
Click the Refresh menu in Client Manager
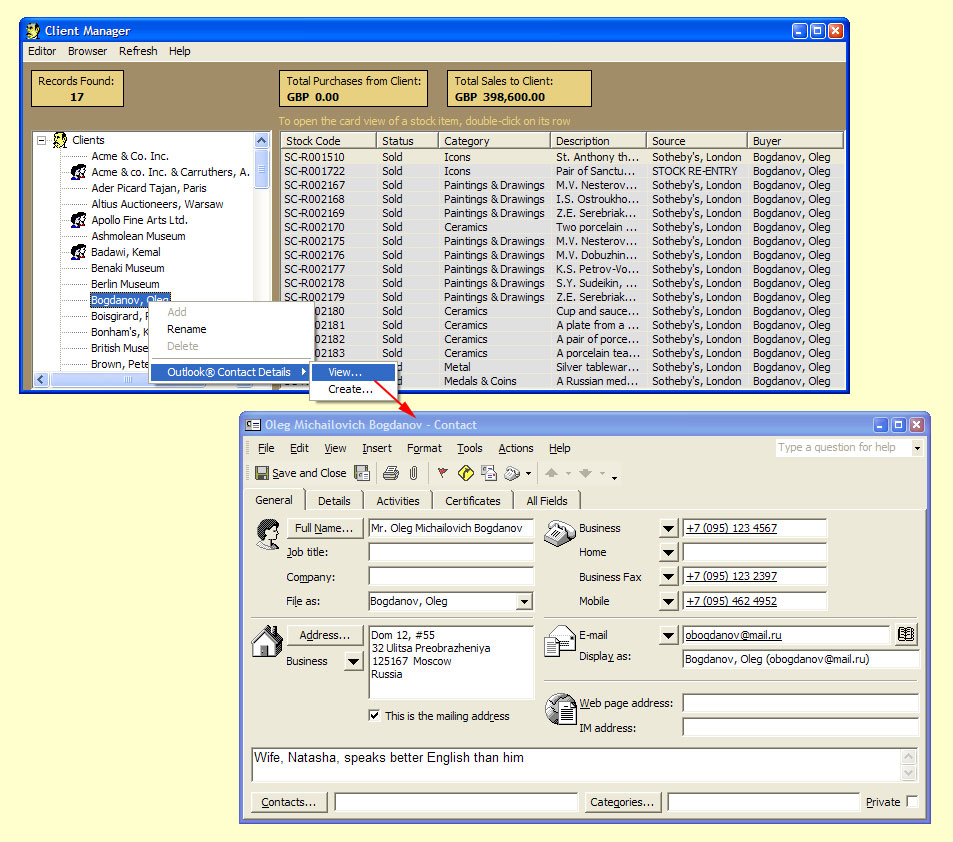tap(138, 51)
